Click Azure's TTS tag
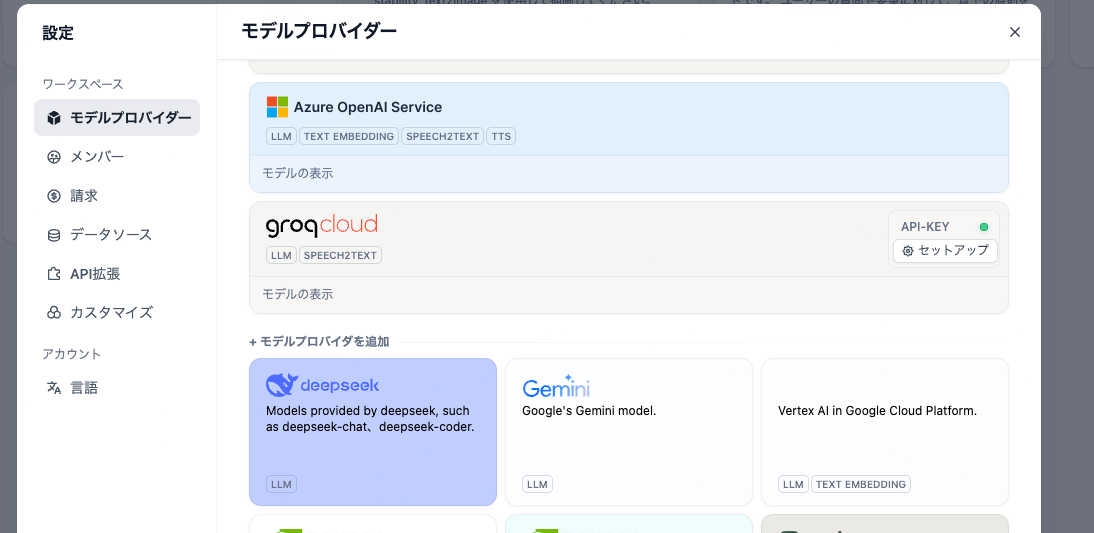This screenshot has width=1094, height=533. tap(501, 136)
